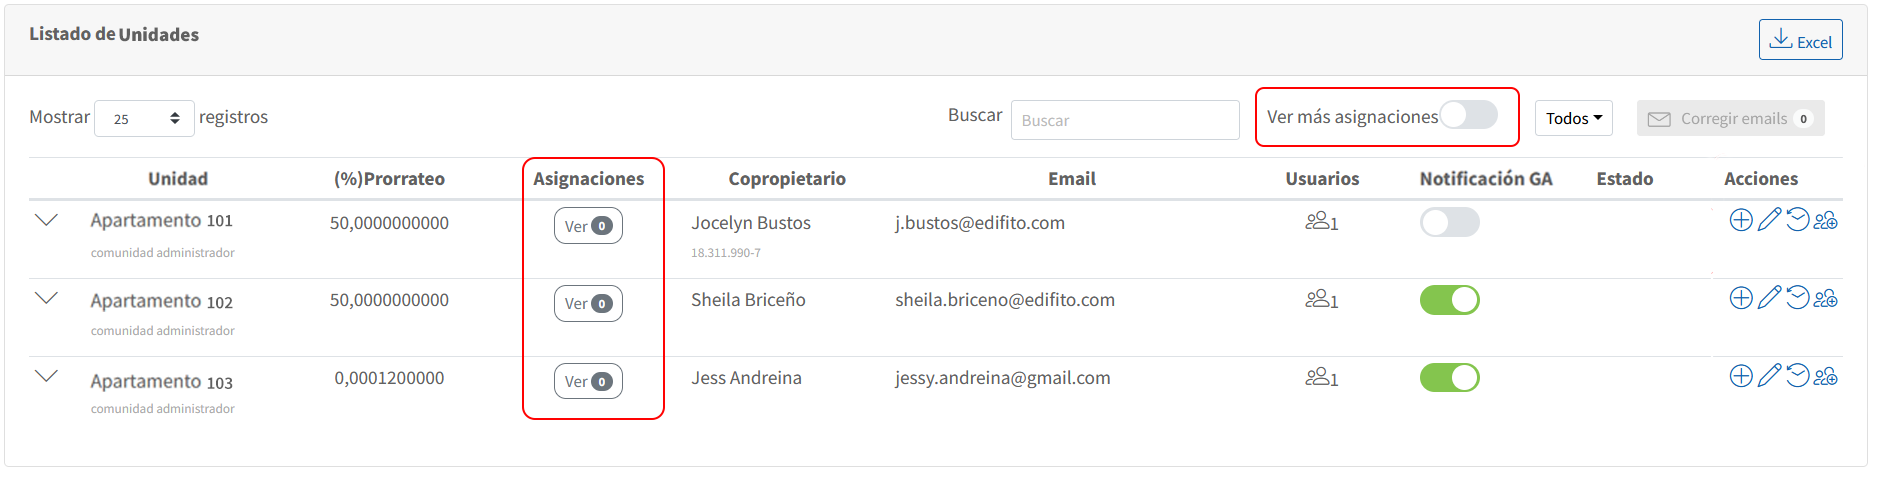Open the users count icon for Jocelyn Bustos
The height and width of the screenshot is (480, 1878).
tap(1321, 221)
